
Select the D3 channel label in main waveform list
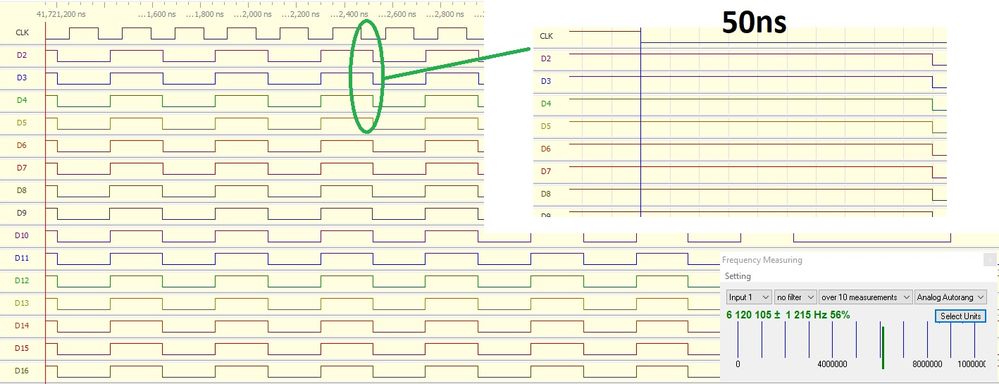[22, 77]
